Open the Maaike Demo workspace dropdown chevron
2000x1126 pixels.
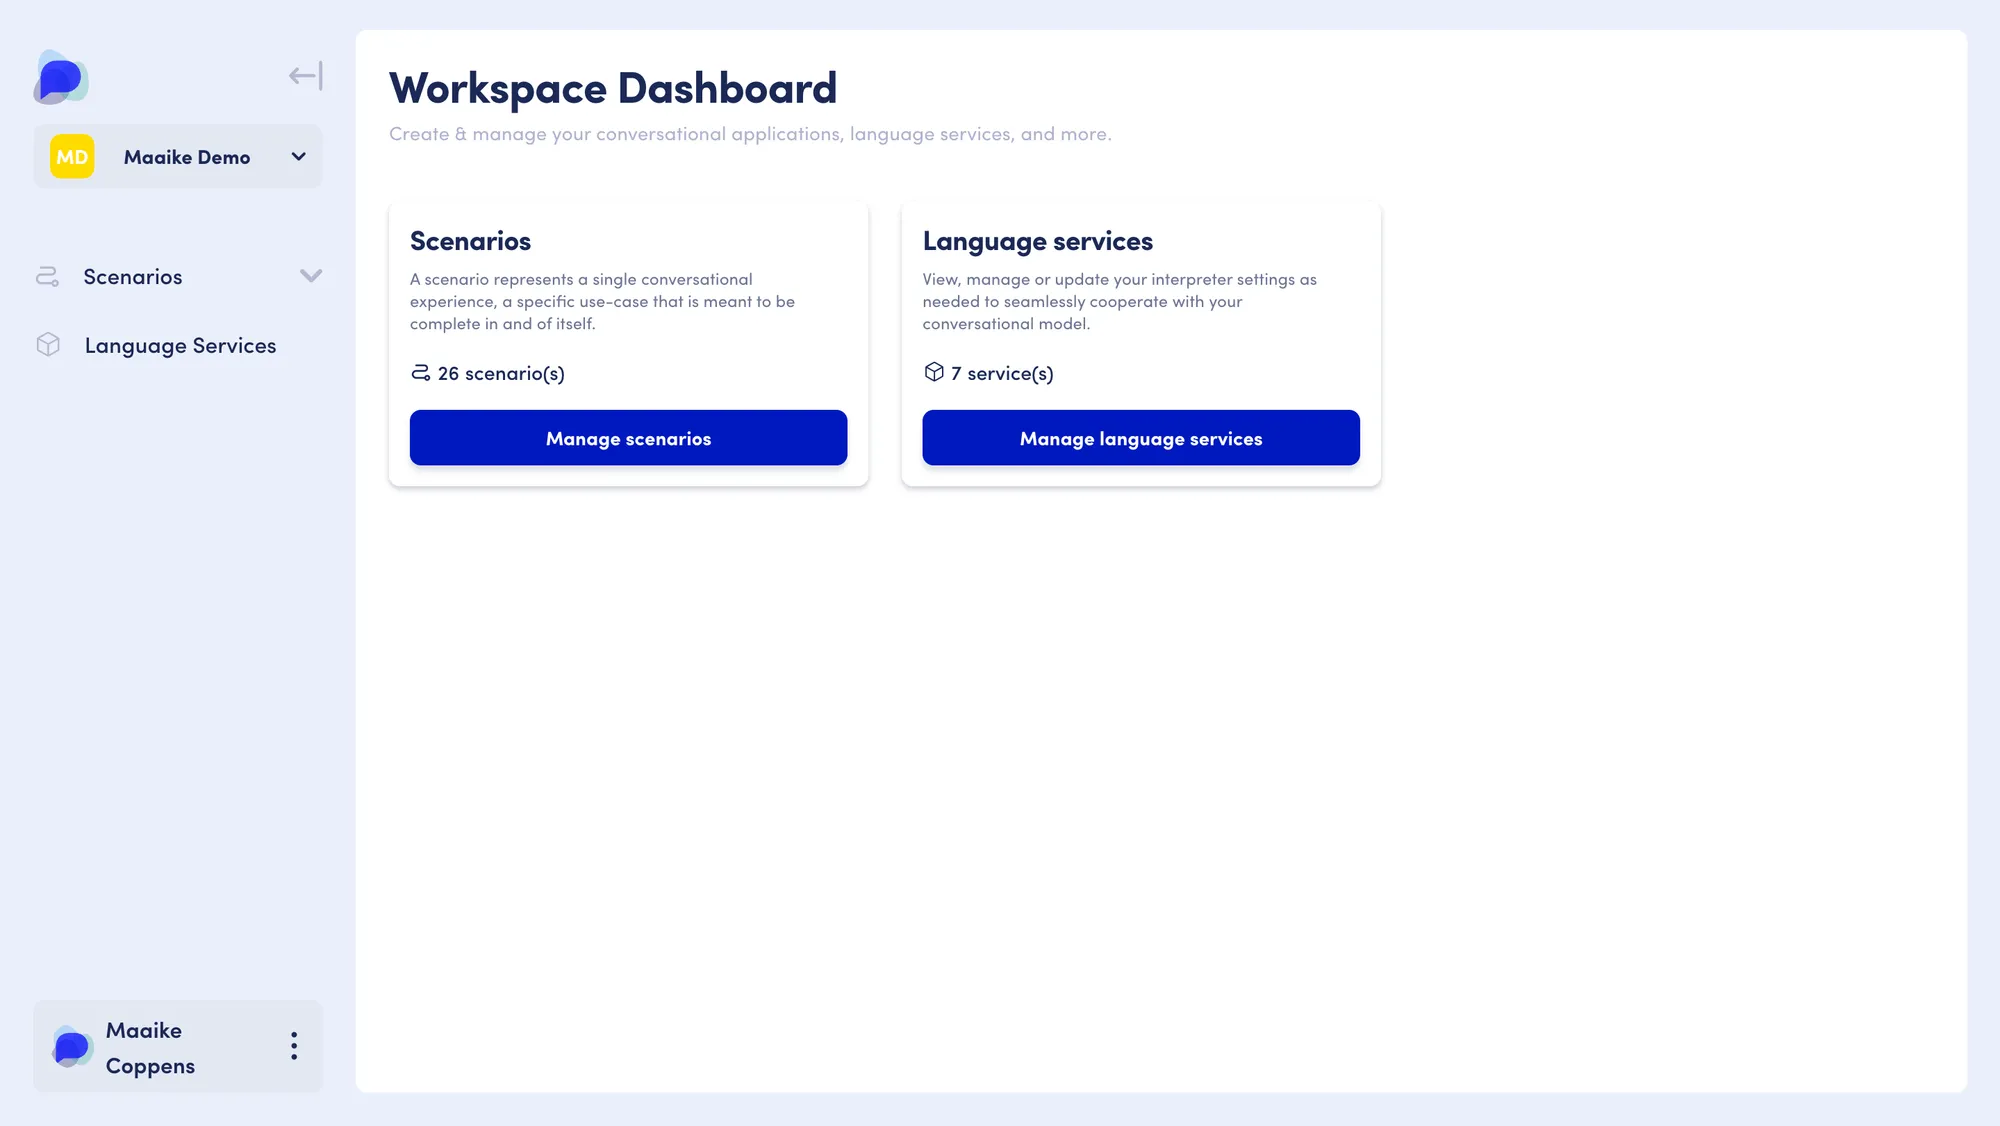[298, 157]
